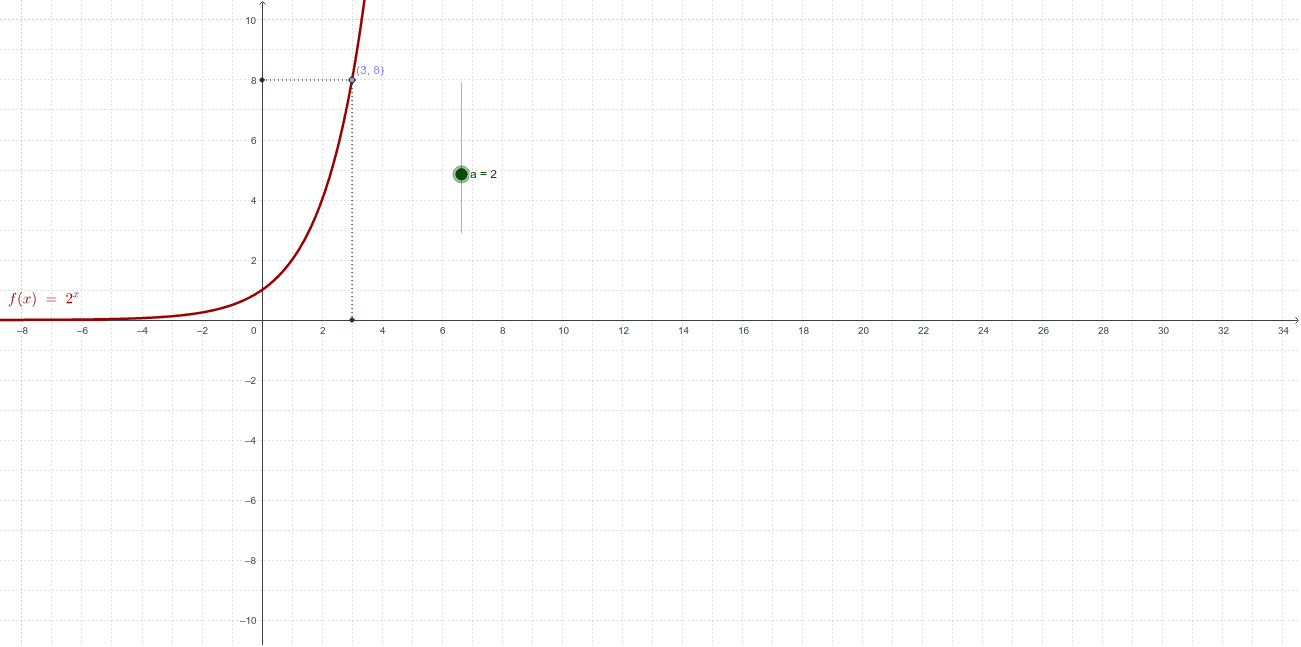Click the slider label a = 2

[x=484, y=174]
